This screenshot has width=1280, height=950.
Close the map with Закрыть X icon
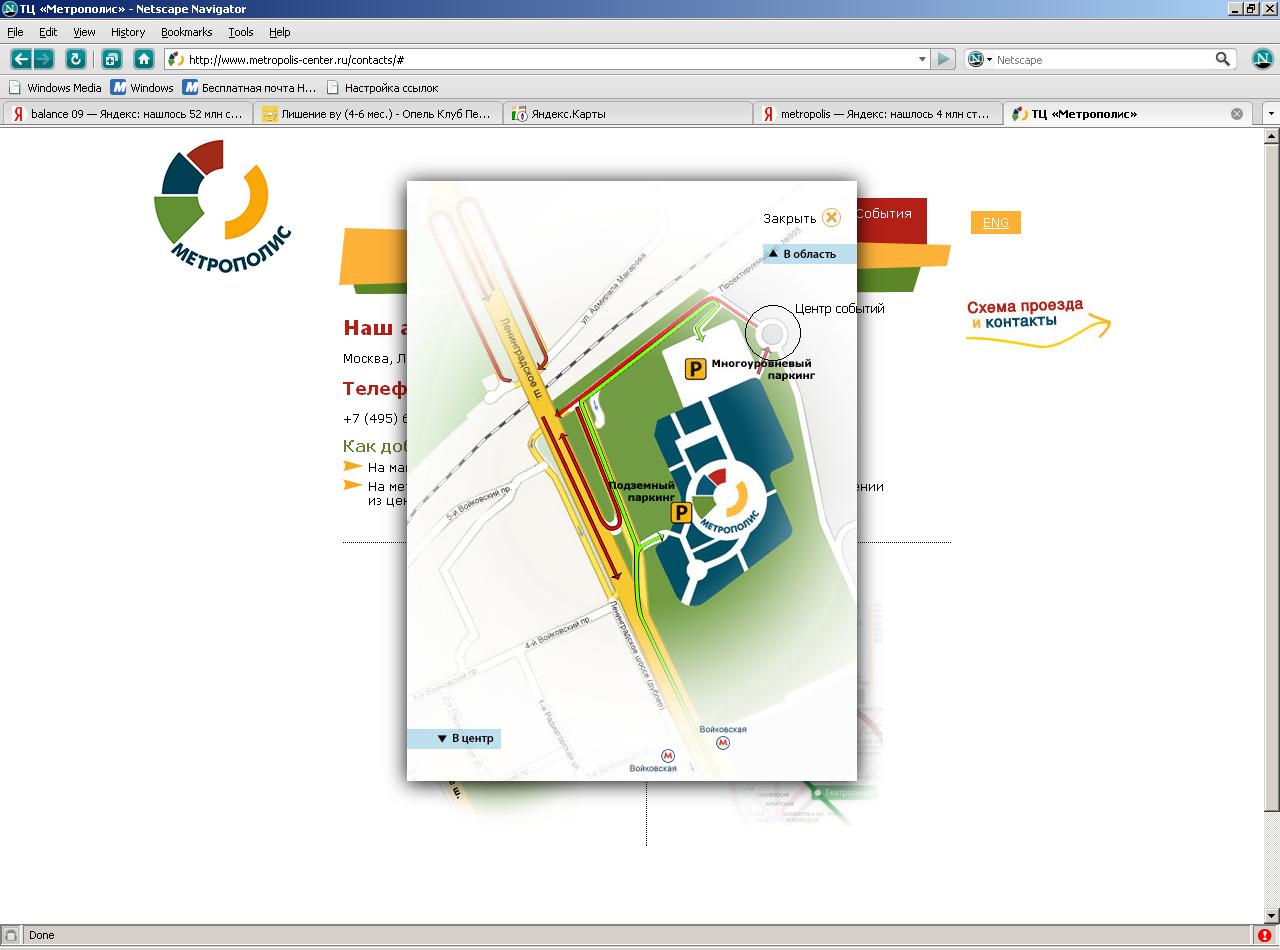[x=831, y=218]
